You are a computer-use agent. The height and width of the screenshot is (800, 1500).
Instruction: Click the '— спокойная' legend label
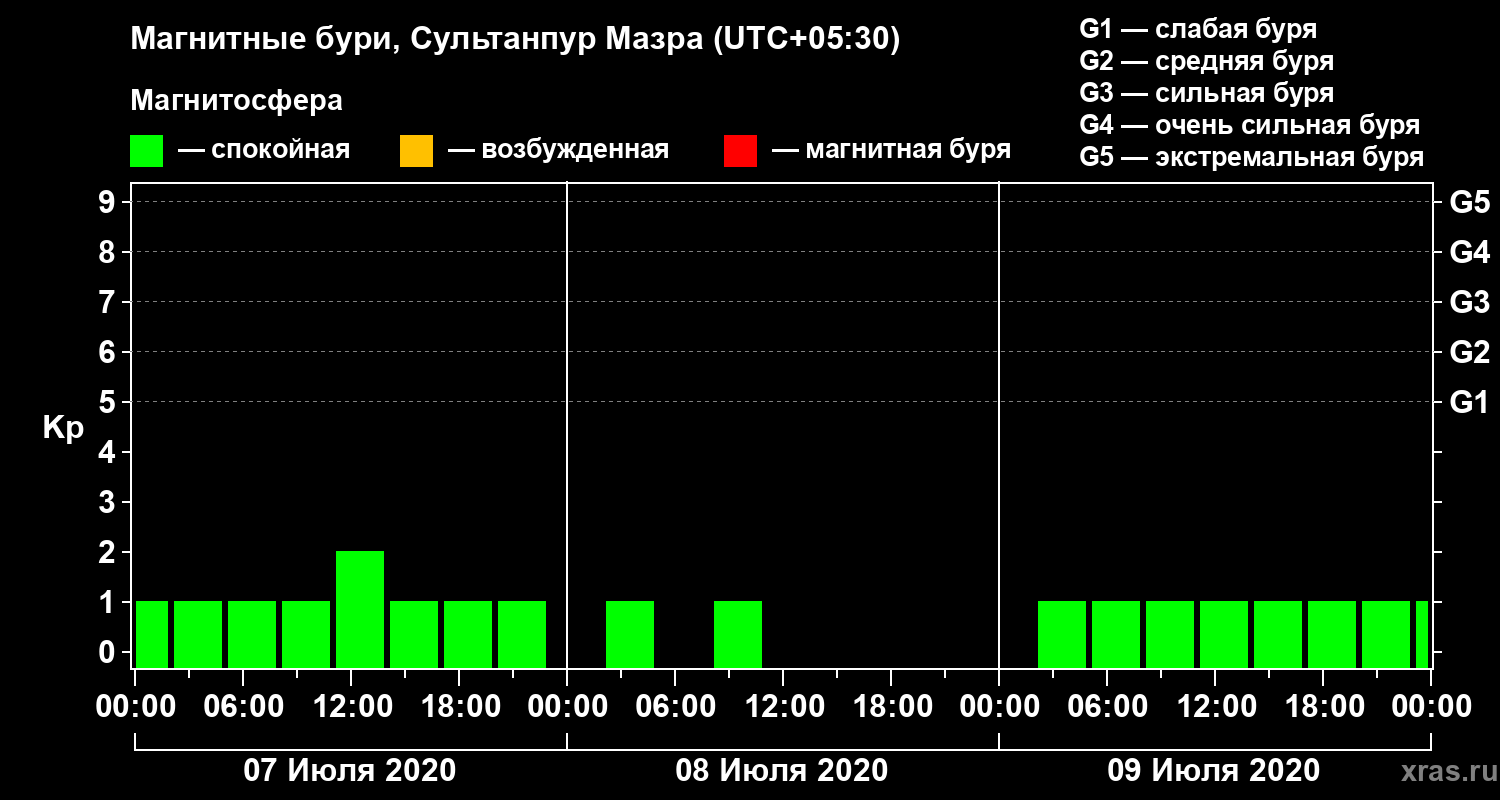click(x=264, y=151)
